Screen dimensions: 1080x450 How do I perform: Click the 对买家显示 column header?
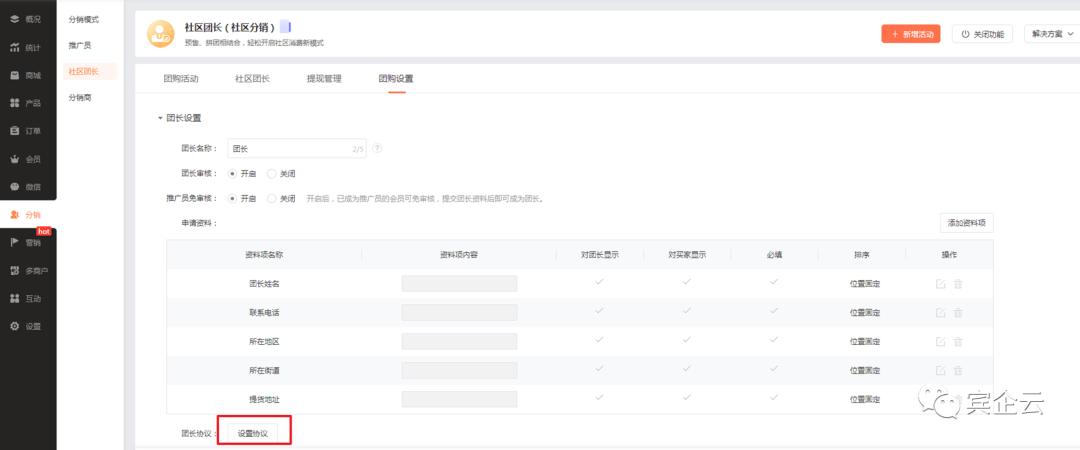coord(687,254)
